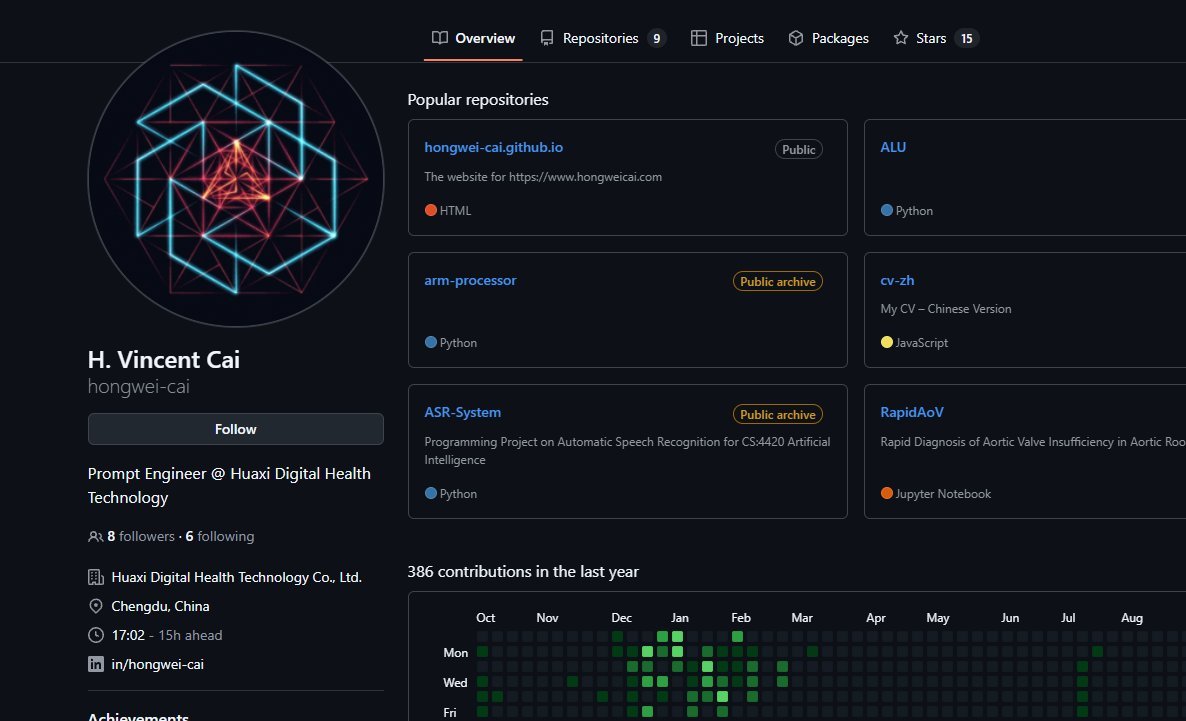Go to the Projects tab
1186x721 pixels.
pos(728,38)
